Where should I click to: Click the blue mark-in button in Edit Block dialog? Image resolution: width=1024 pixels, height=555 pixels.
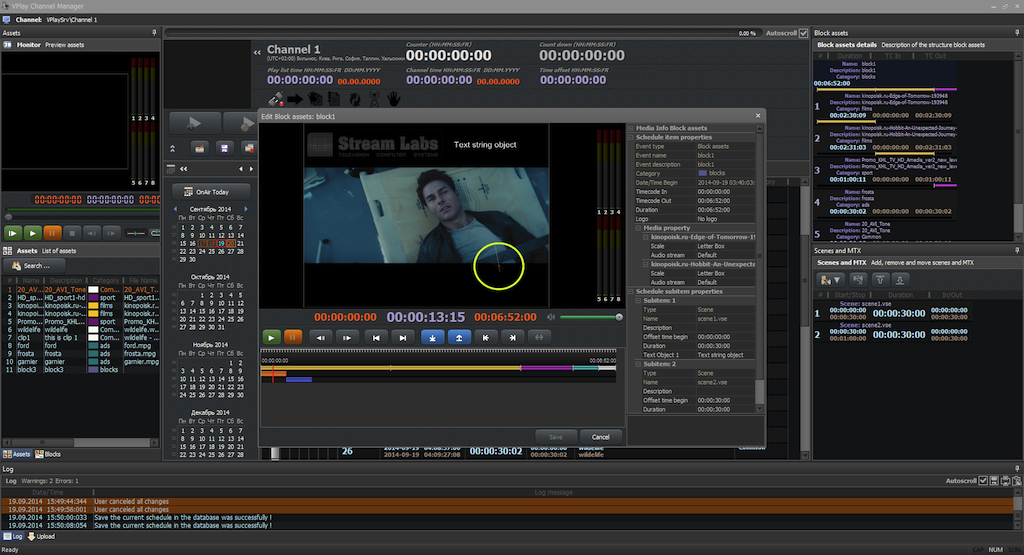pyautogui.click(x=432, y=337)
